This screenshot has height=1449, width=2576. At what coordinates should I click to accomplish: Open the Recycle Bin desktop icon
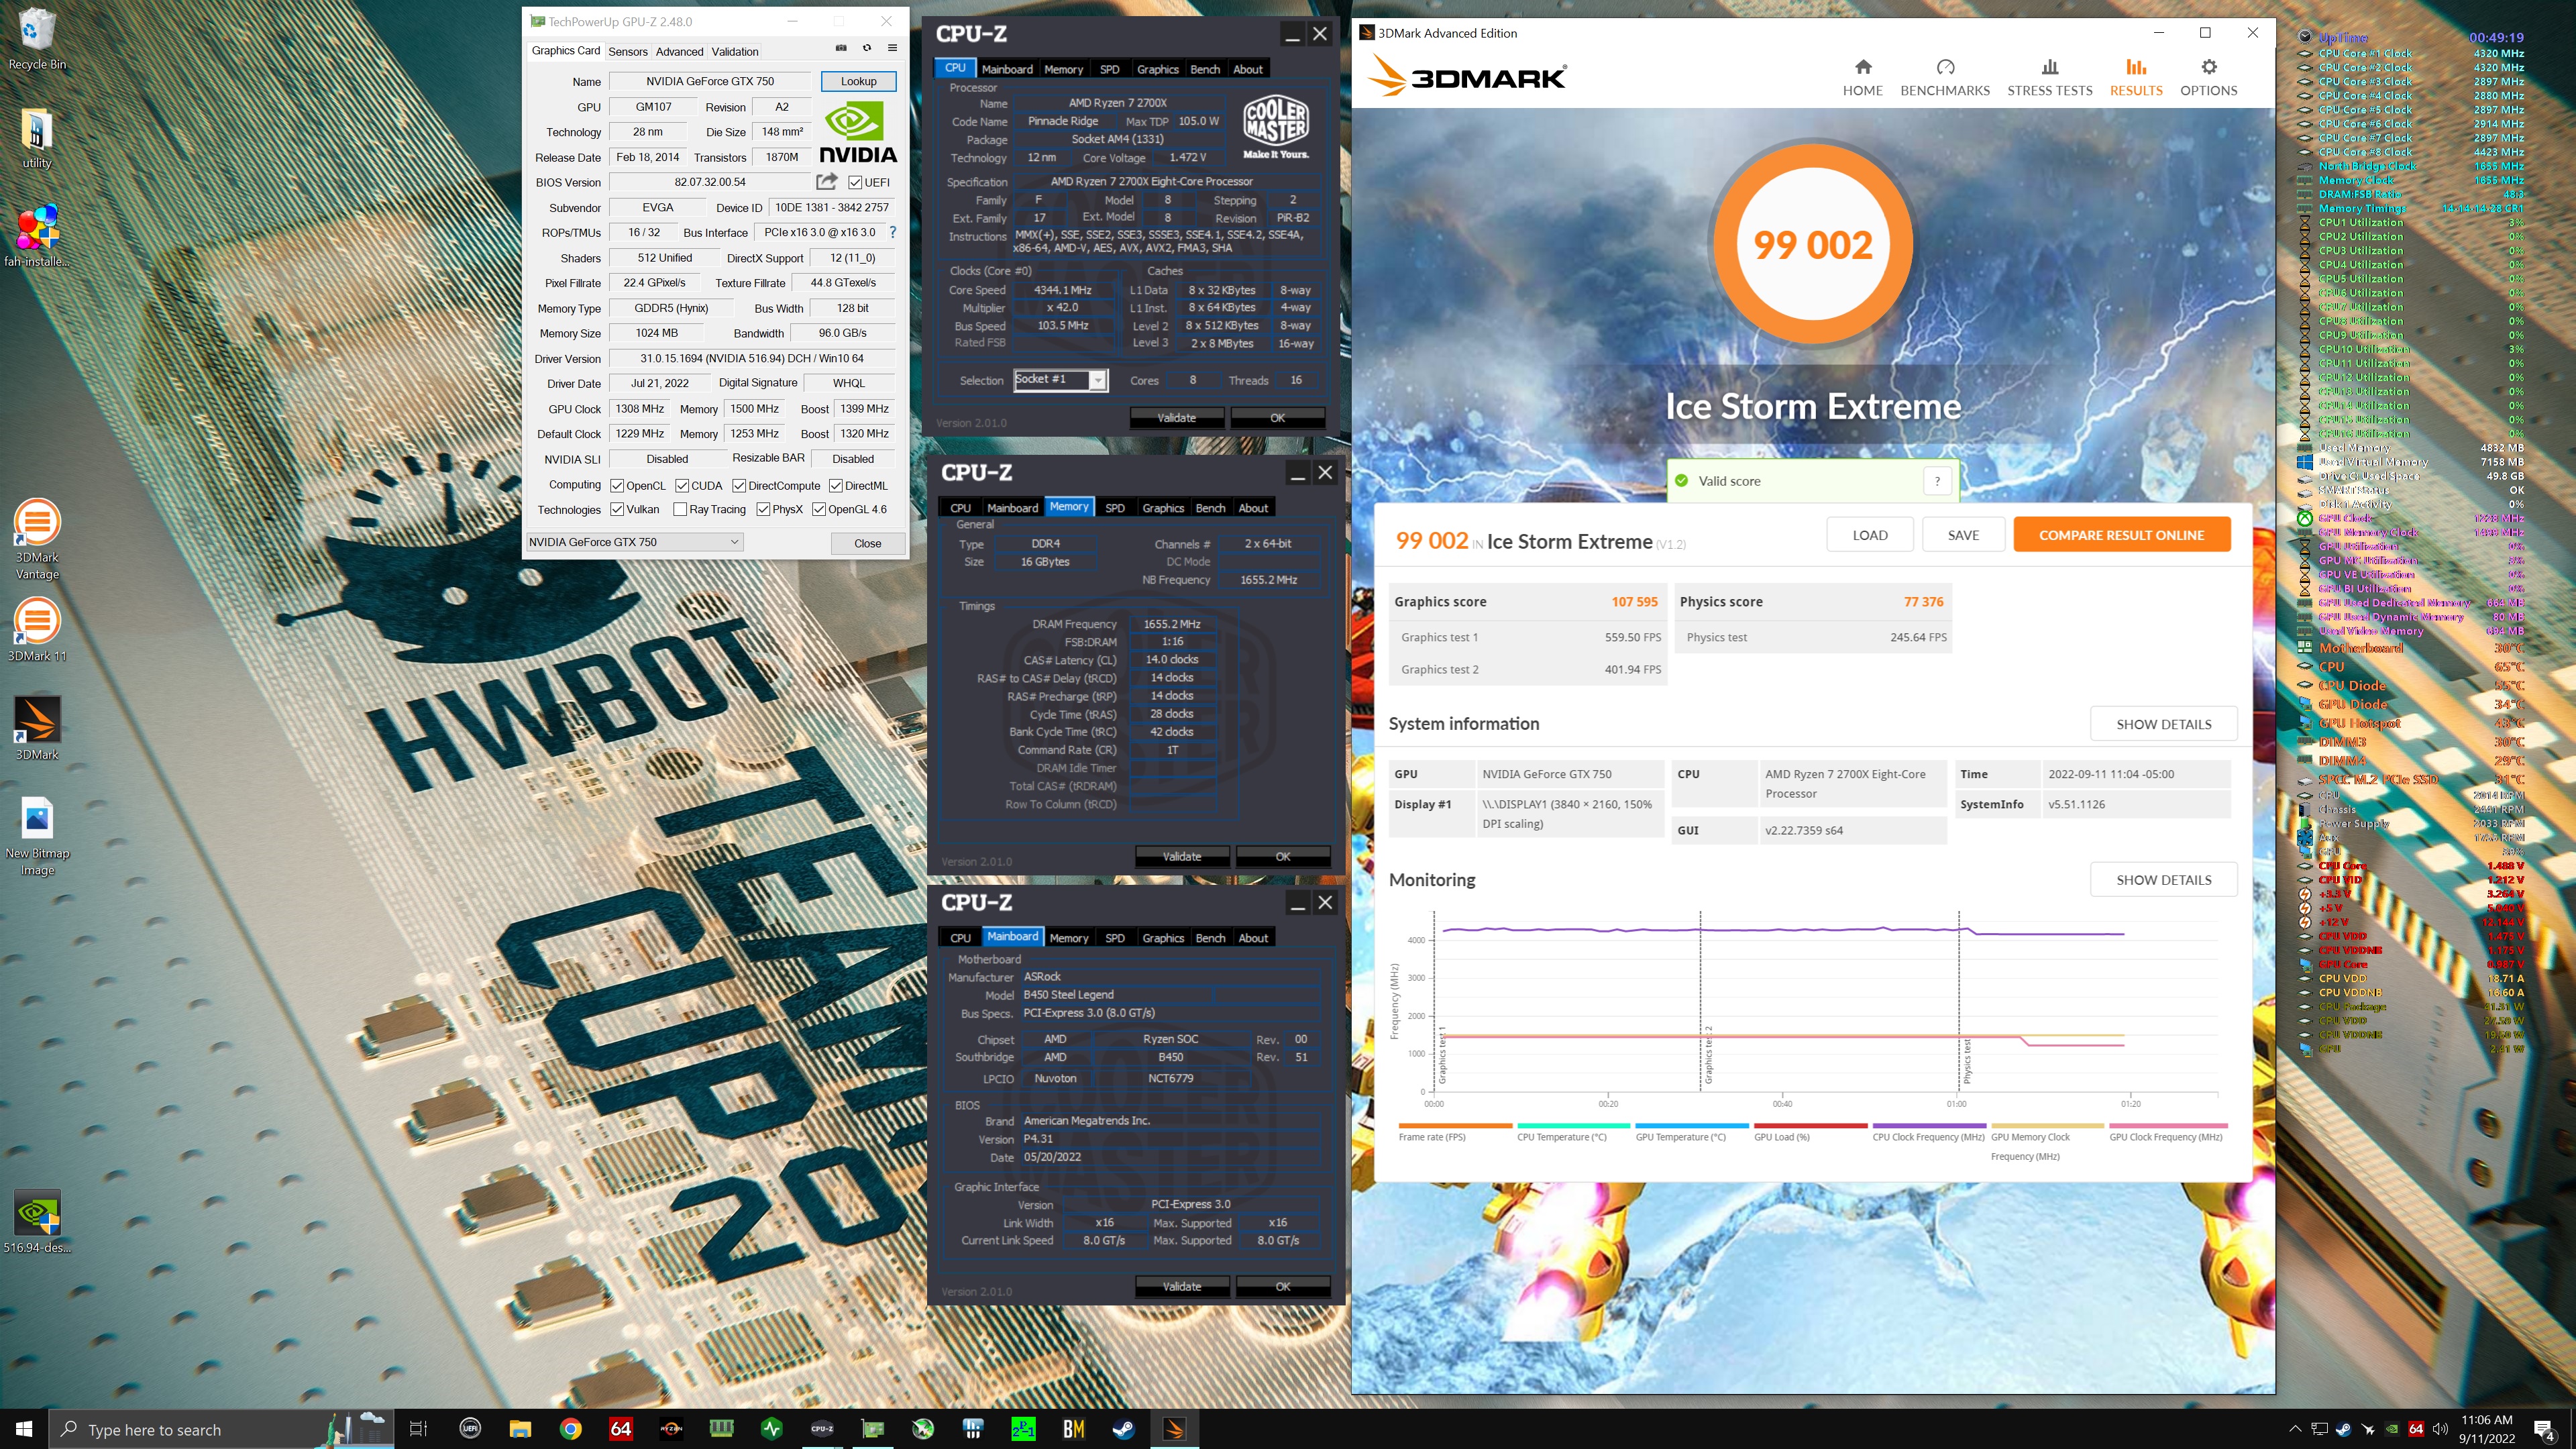point(37,39)
